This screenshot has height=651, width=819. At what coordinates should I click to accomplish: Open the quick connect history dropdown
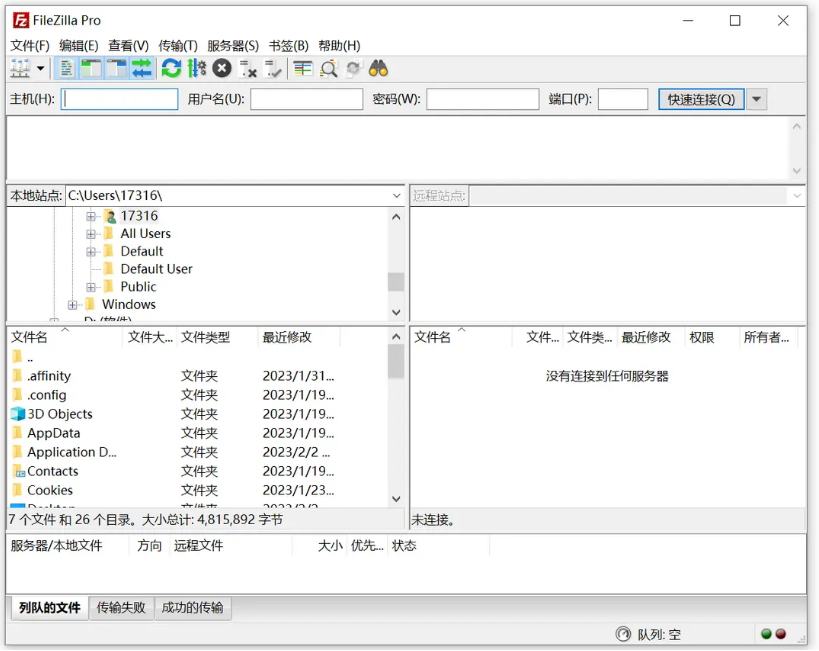pyautogui.click(x=757, y=99)
